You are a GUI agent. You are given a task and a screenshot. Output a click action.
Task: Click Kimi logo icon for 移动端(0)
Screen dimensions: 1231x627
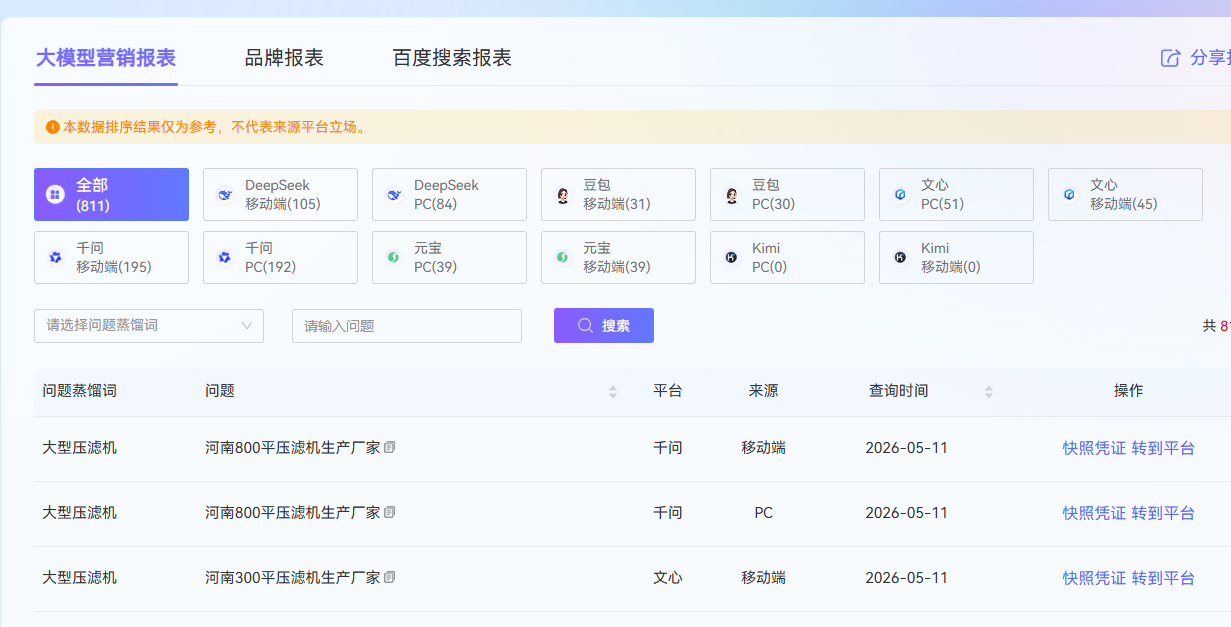[901, 257]
